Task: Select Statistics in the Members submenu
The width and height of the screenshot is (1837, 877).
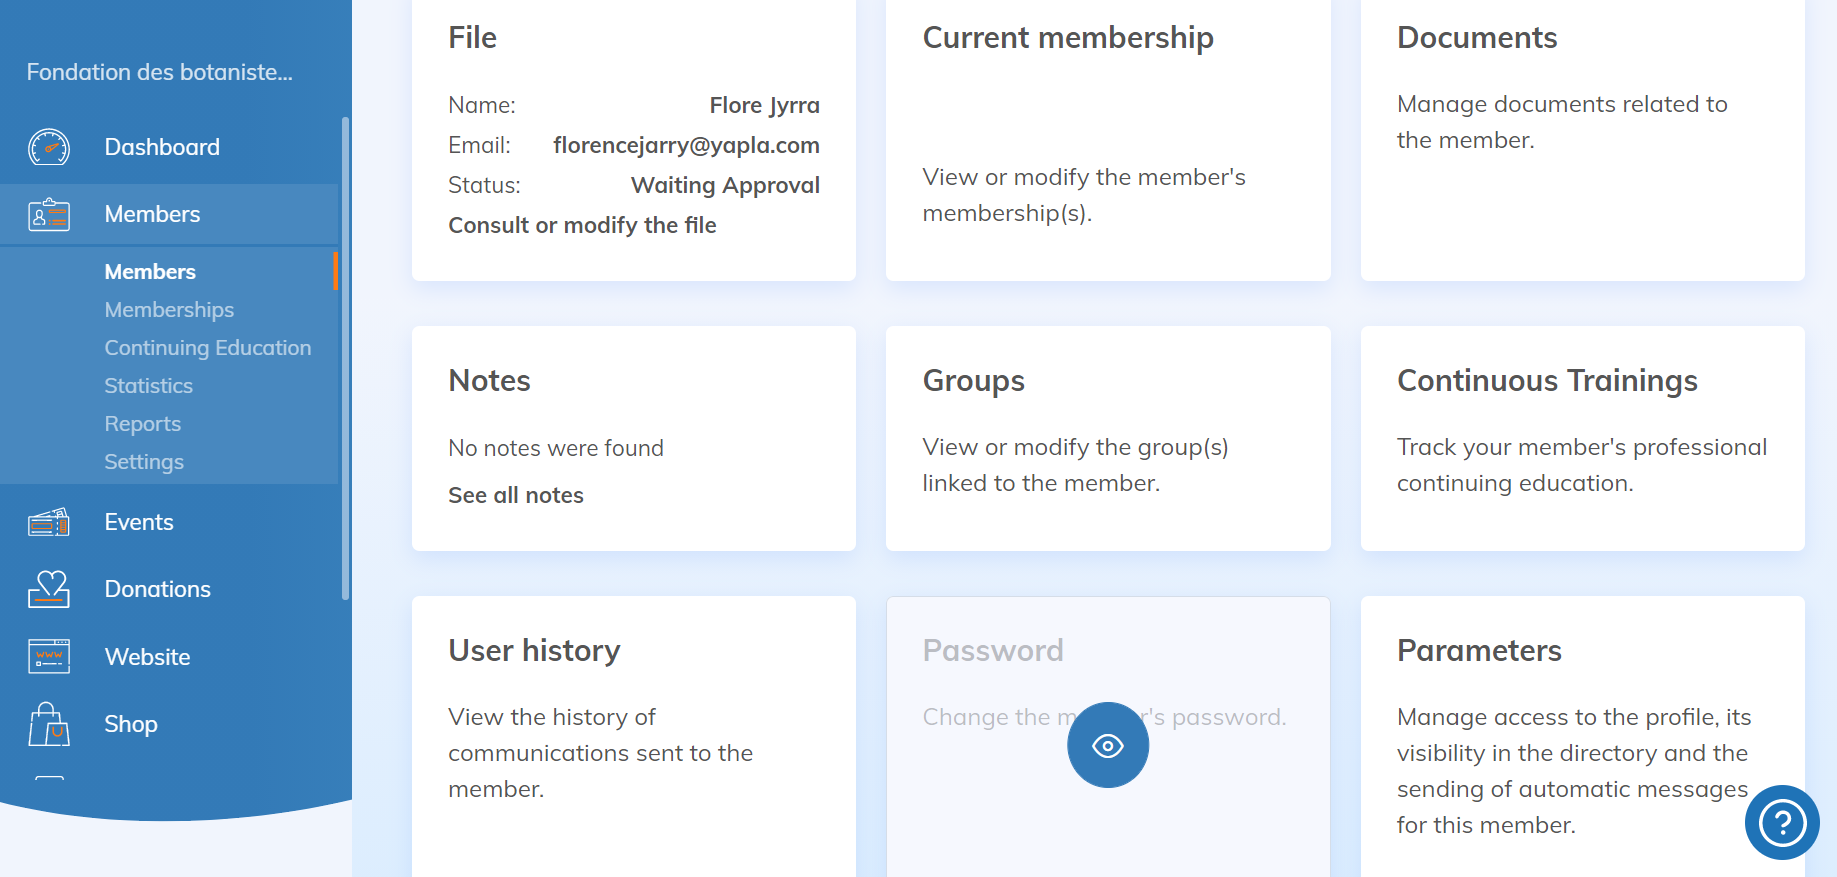Action: (148, 386)
